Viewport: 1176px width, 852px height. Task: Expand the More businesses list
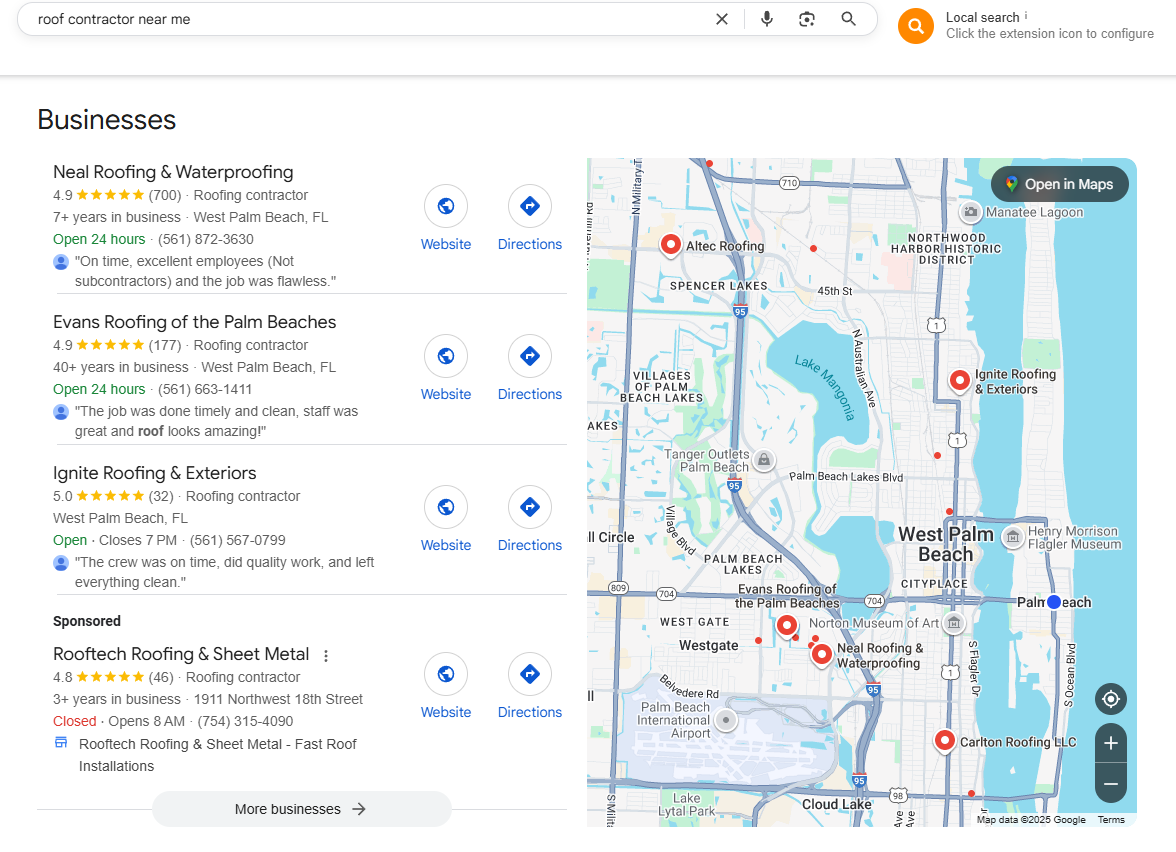(x=301, y=809)
